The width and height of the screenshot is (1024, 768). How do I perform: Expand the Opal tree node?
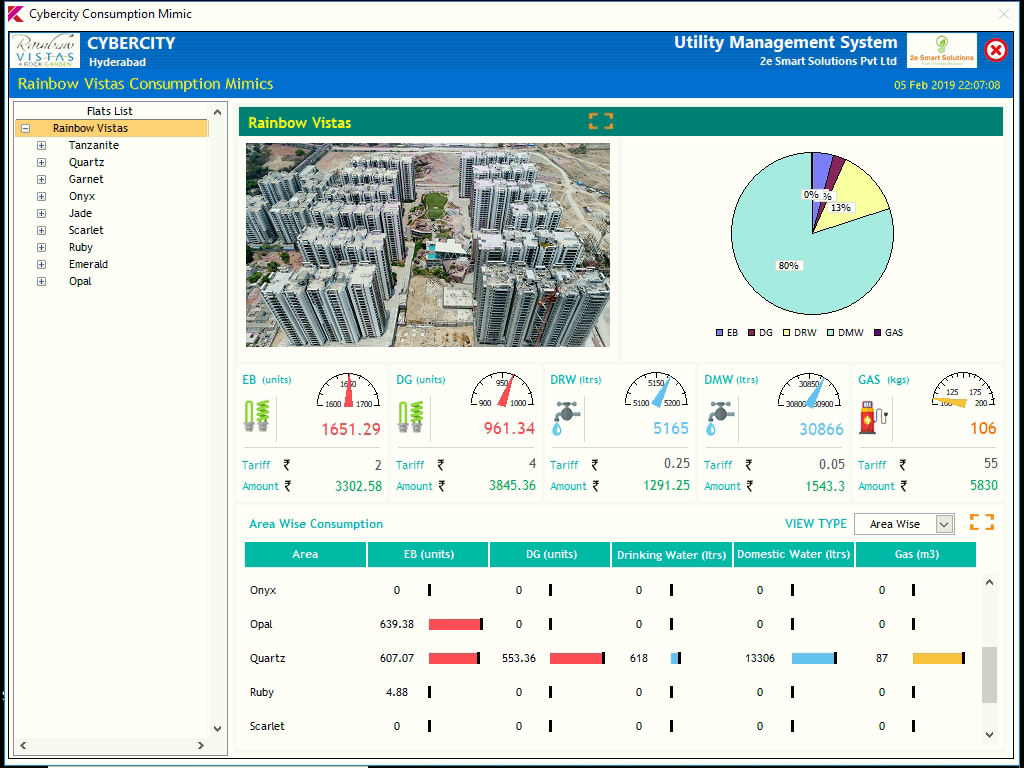pos(41,281)
